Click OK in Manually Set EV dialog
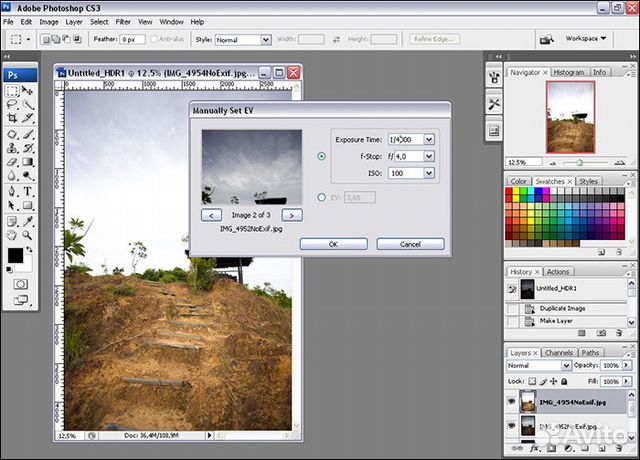 click(333, 243)
